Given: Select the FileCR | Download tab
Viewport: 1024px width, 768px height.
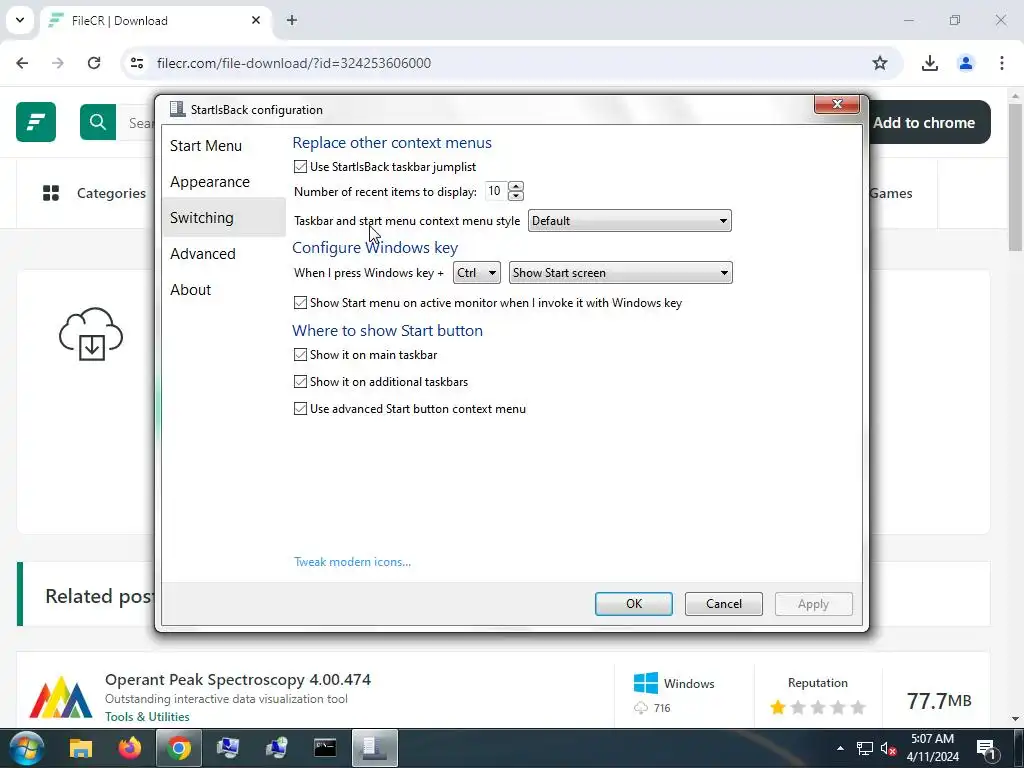Looking at the screenshot, I should (x=155, y=21).
